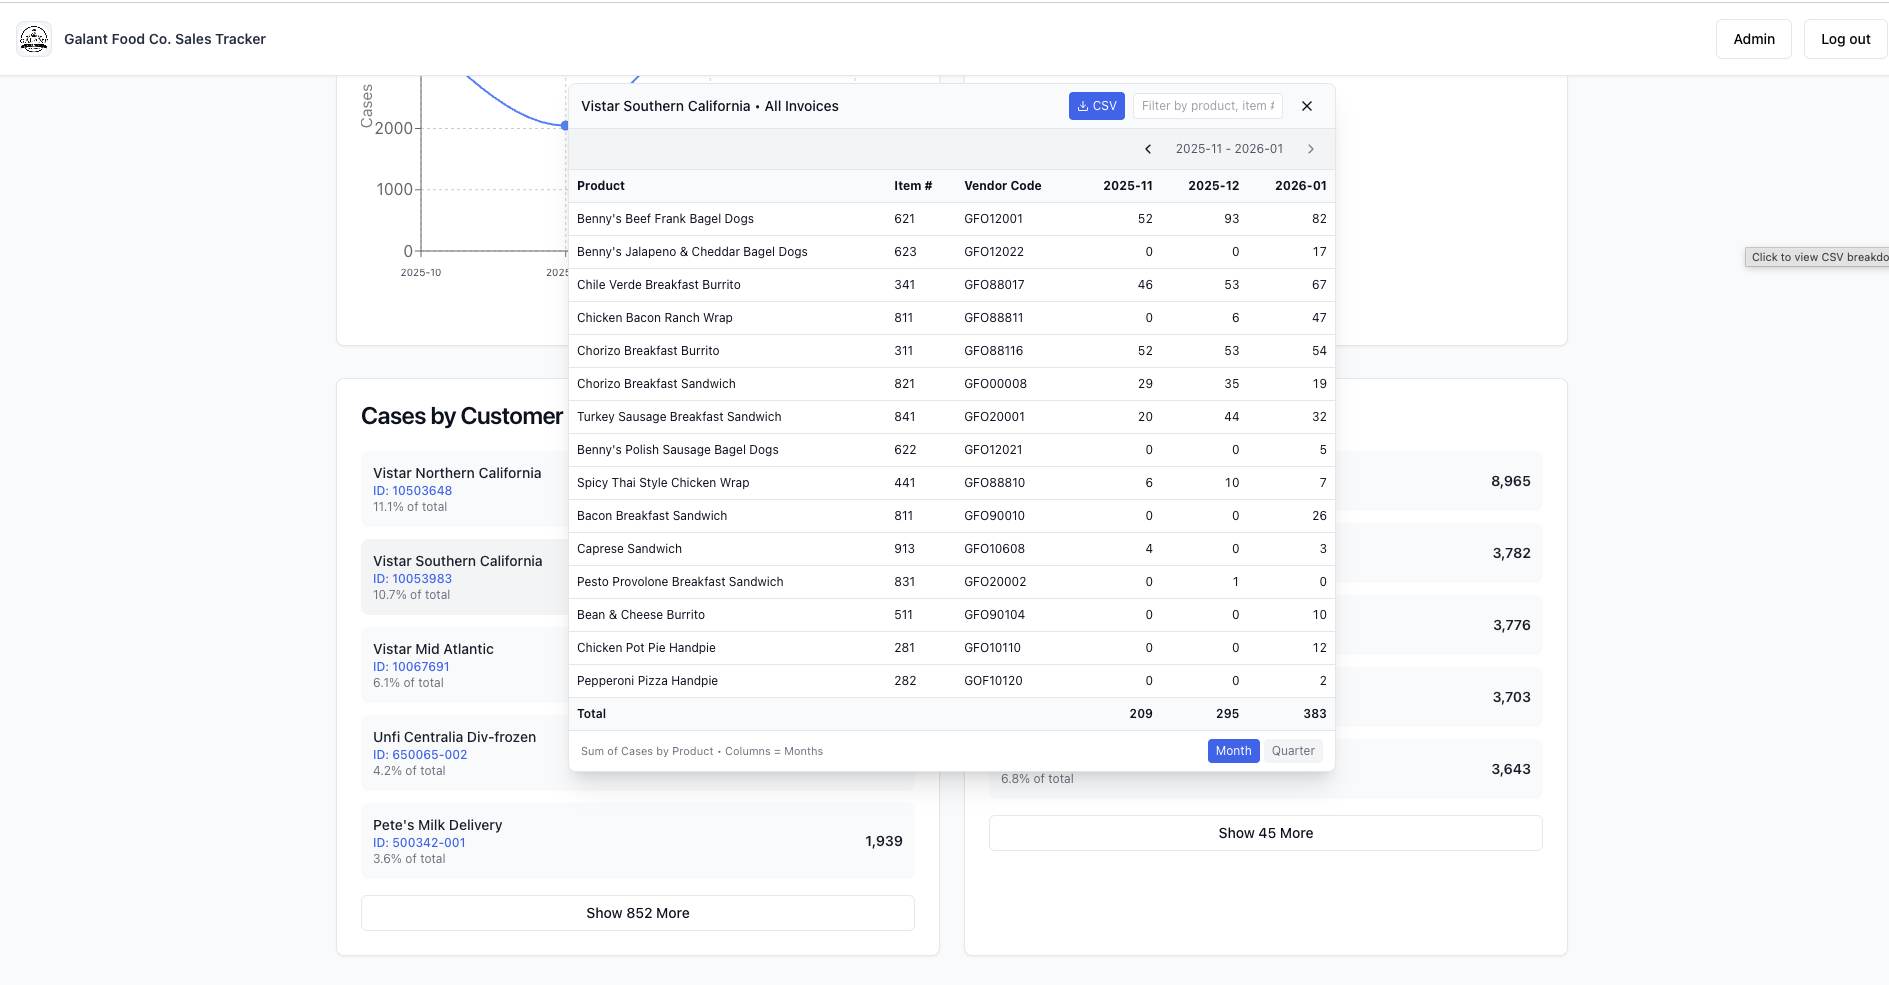
Task: Click the 8,965 cases value
Action: pos(1511,481)
